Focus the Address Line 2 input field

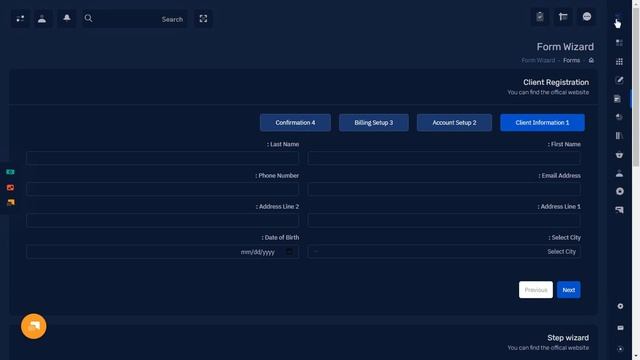point(162,220)
